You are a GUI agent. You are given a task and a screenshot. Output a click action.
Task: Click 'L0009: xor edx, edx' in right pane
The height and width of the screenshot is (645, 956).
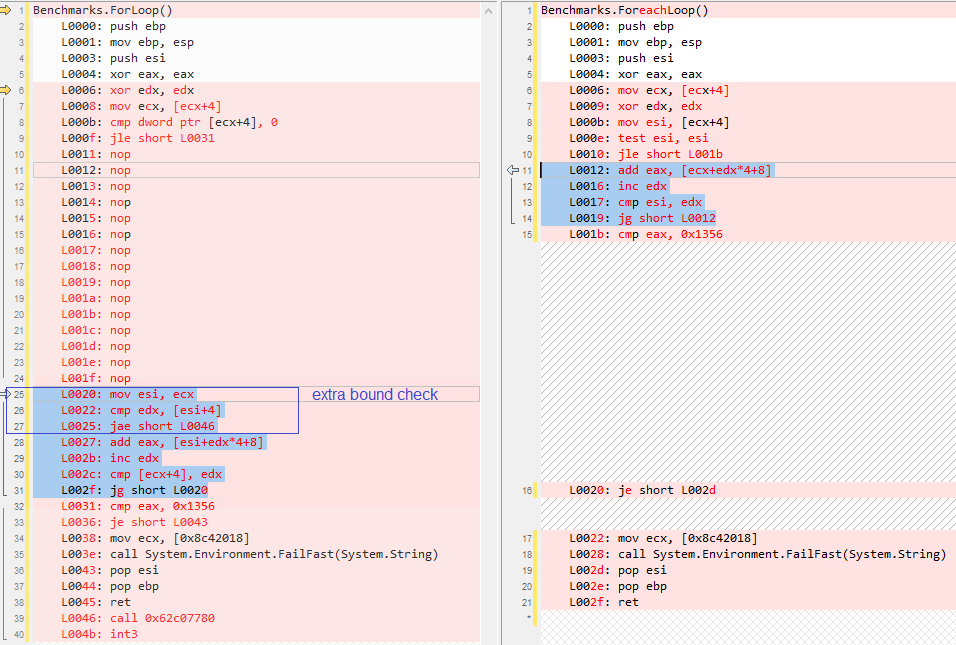click(x=635, y=106)
